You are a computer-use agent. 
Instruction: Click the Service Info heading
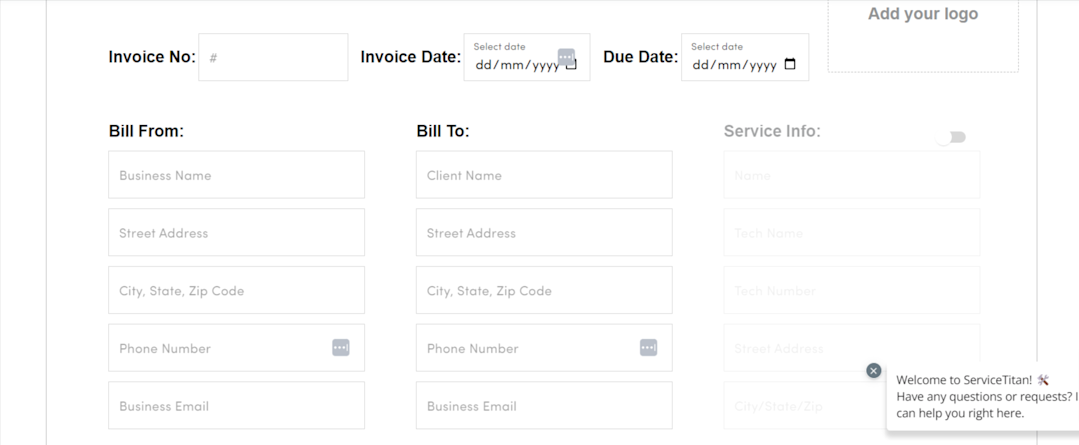tap(772, 131)
